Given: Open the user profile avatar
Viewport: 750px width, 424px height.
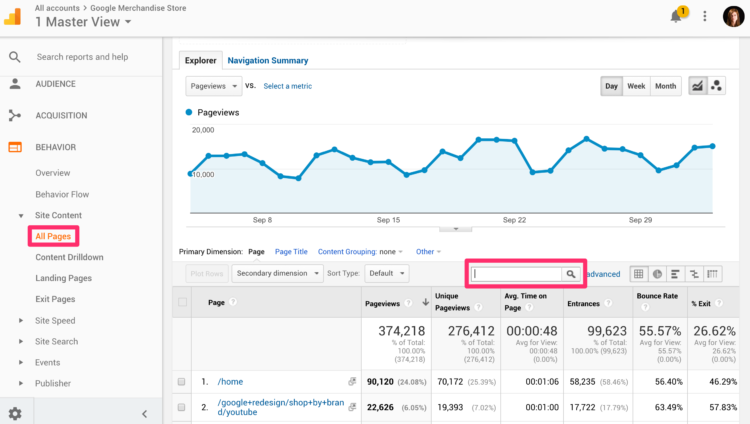Looking at the screenshot, I should coord(733,16).
